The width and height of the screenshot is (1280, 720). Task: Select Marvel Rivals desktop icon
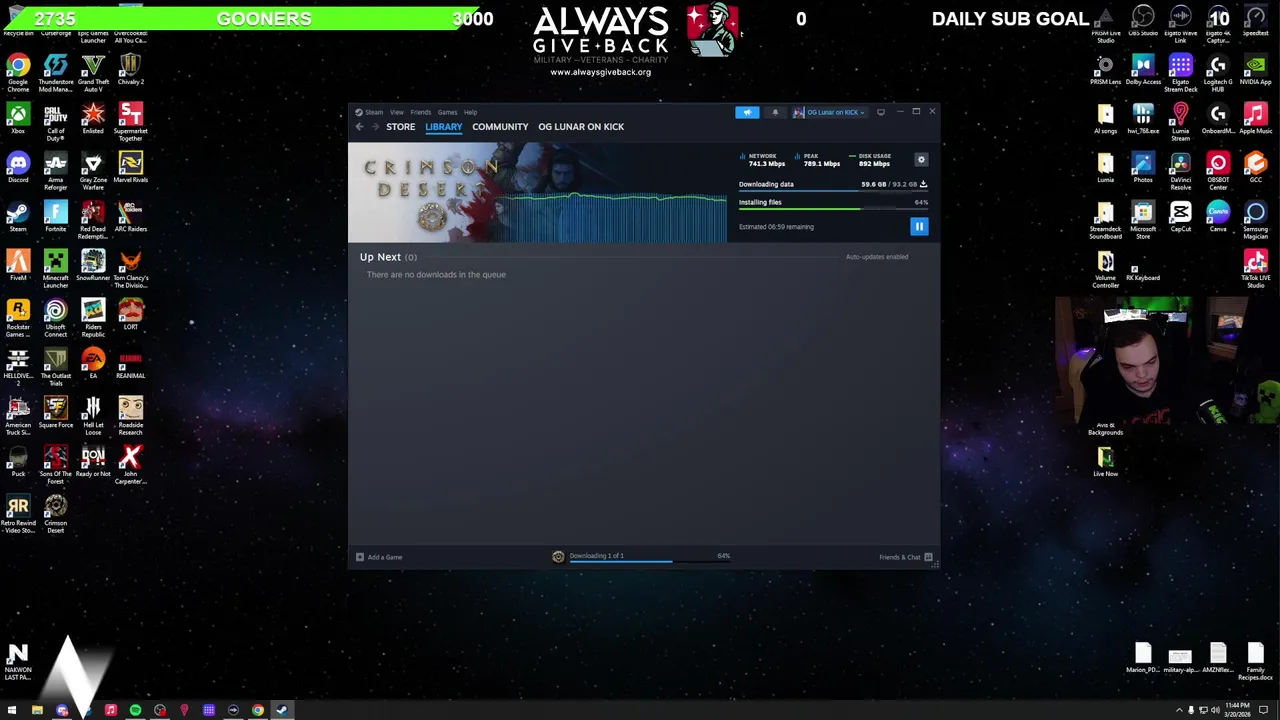tap(130, 167)
